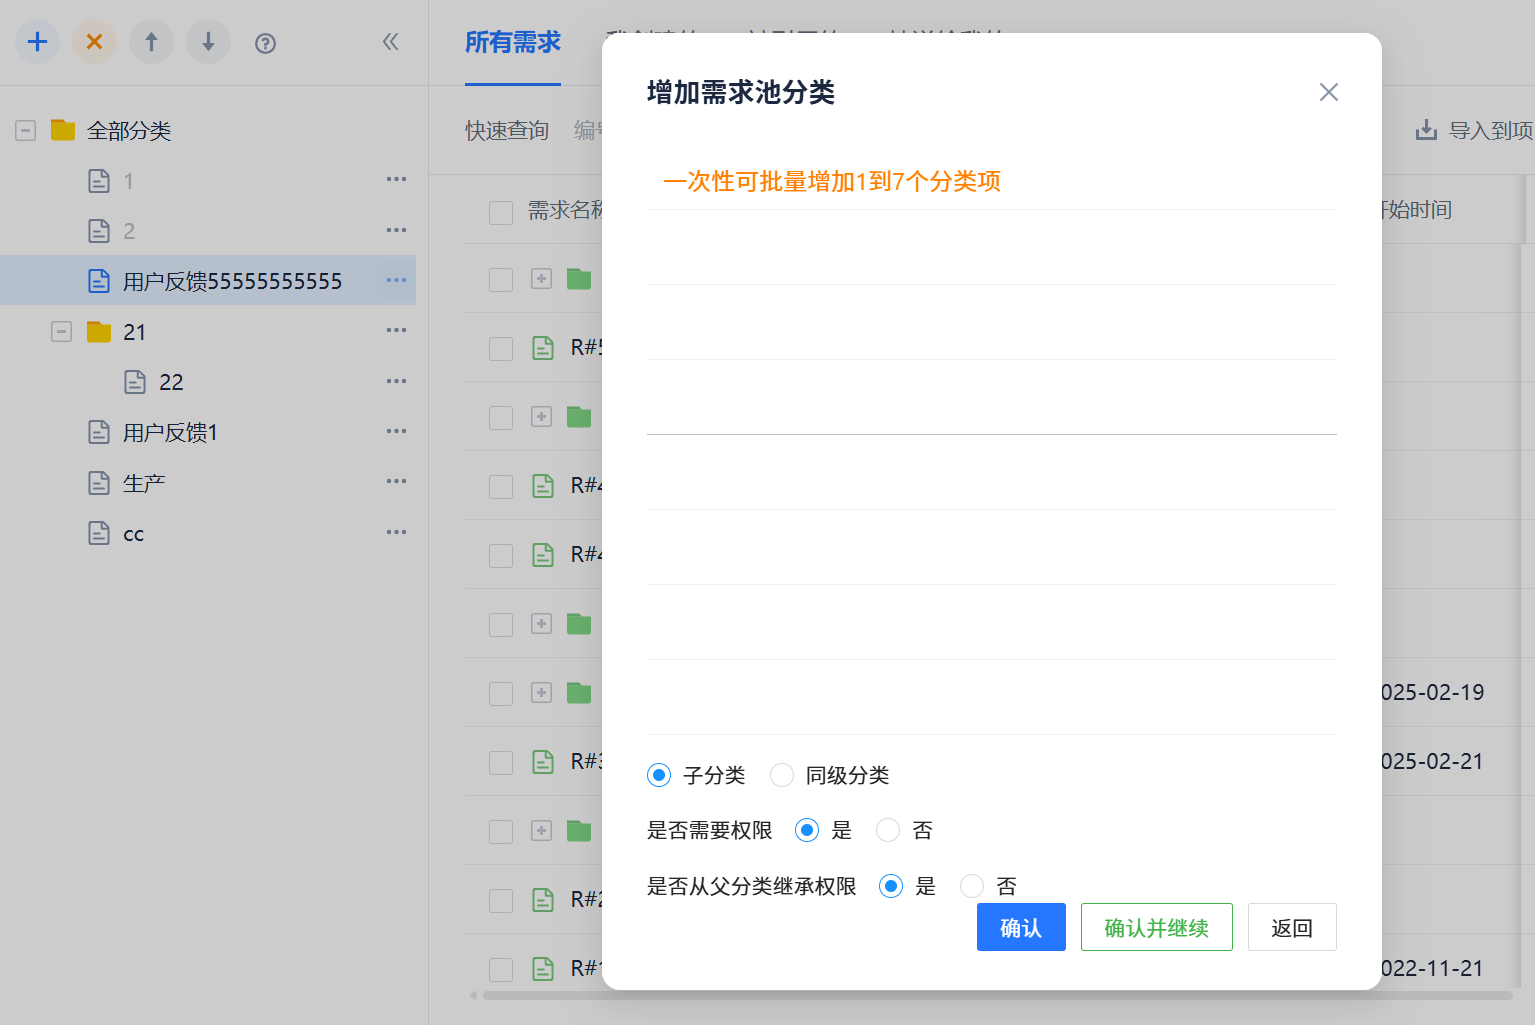Click the down arrow move icon
Screen dimensions: 1535x1025
tap(208, 42)
